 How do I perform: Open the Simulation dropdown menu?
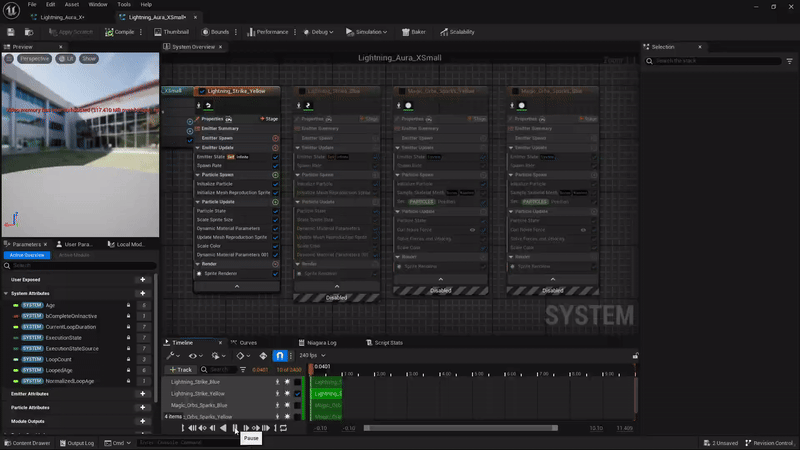click(x=368, y=32)
